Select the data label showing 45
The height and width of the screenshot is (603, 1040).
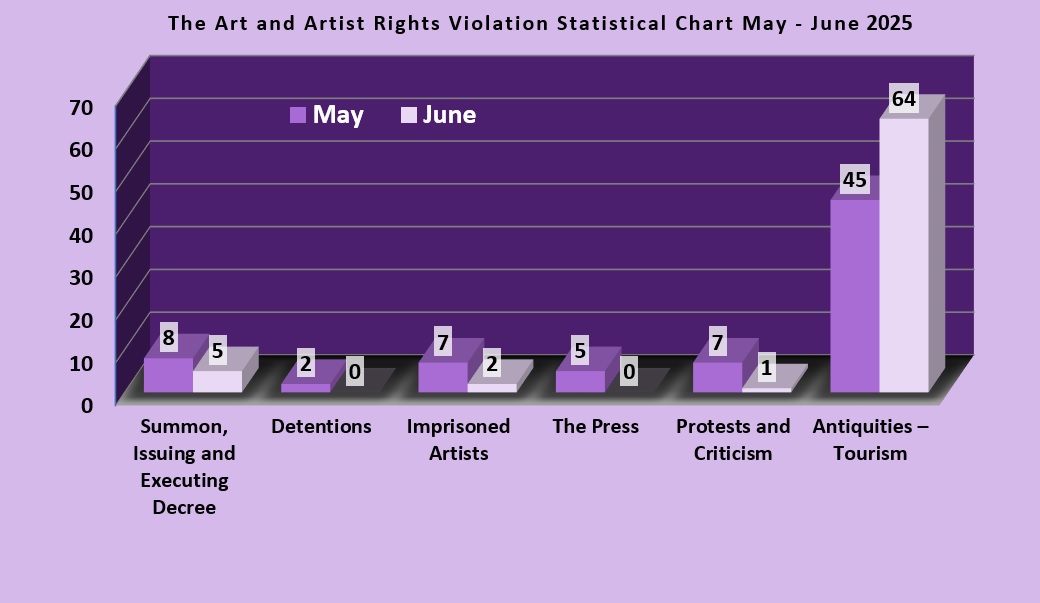point(855,181)
